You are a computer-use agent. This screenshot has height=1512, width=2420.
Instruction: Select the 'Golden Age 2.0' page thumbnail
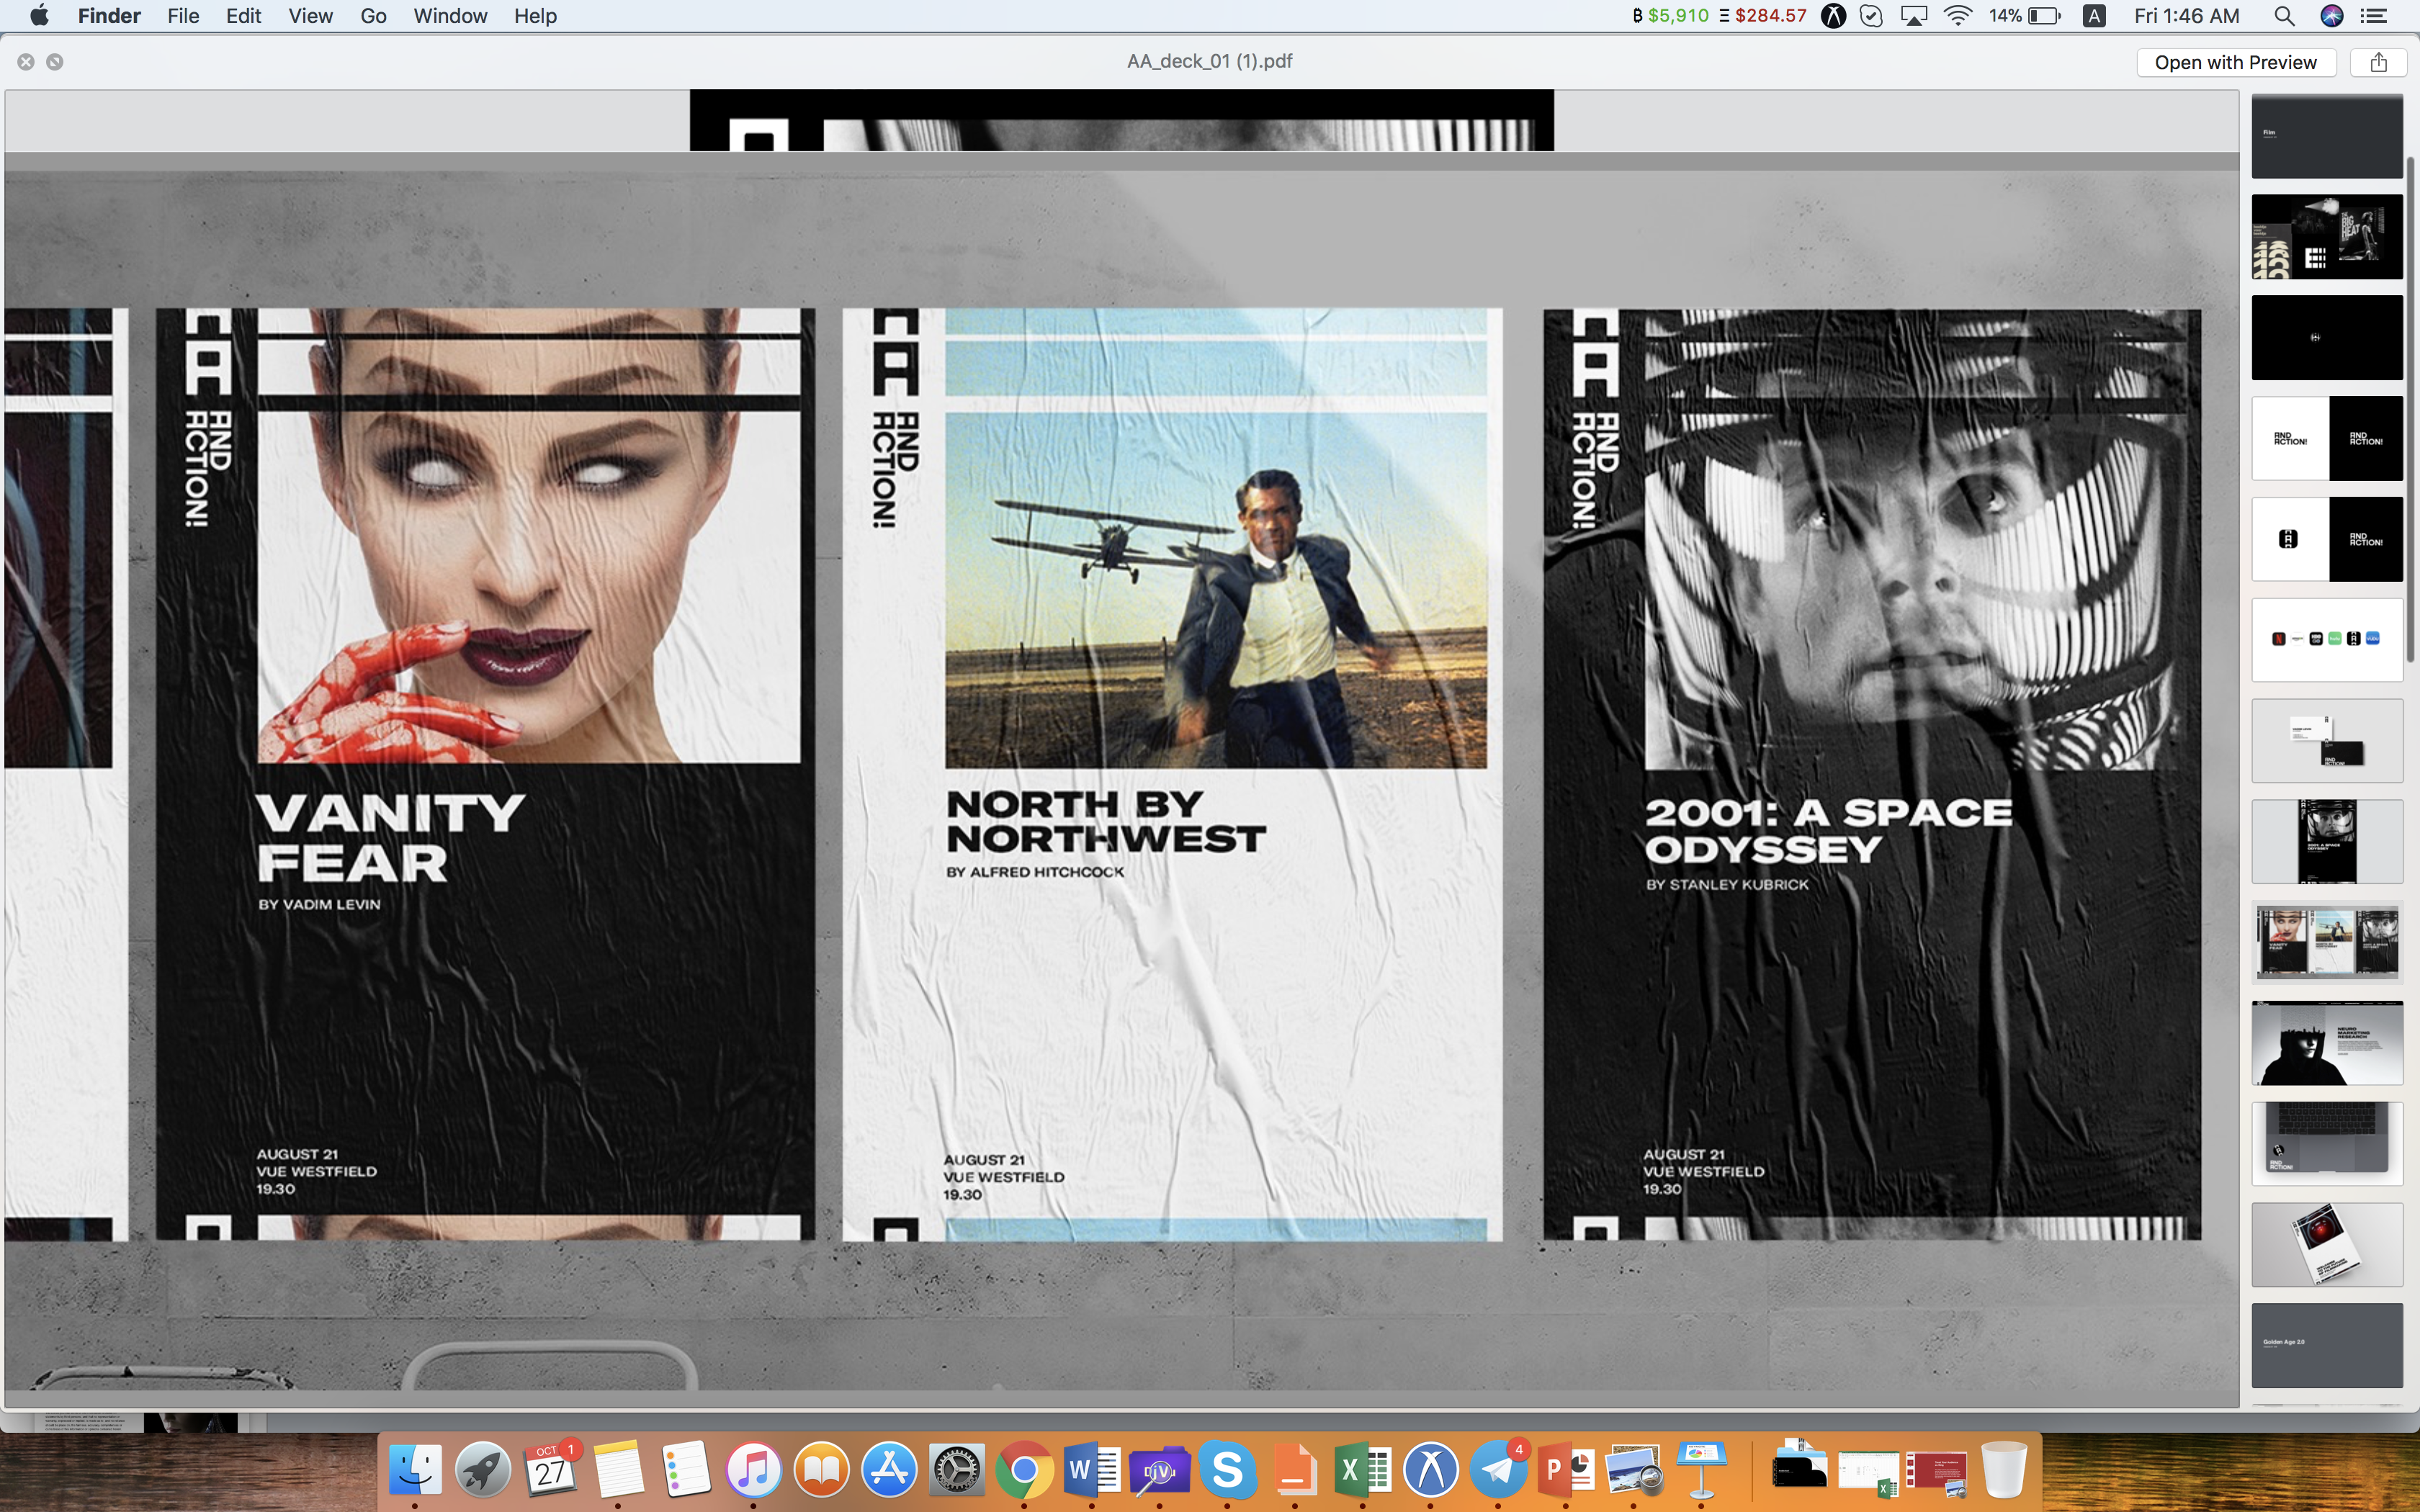(x=2327, y=1345)
